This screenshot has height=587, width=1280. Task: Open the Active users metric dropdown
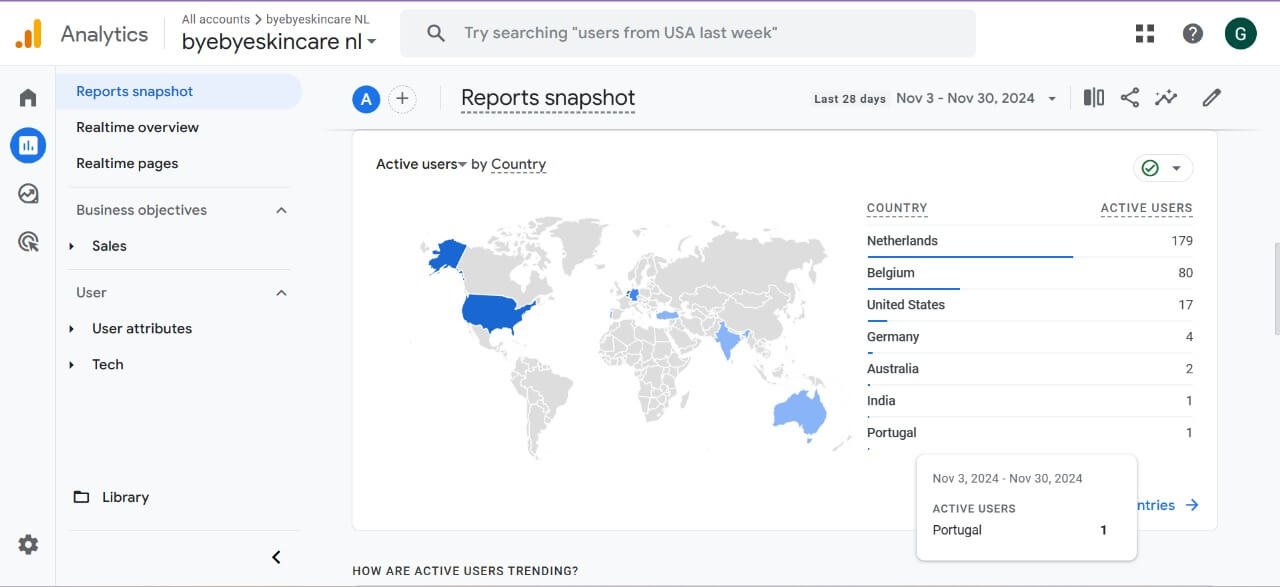point(421,164)
